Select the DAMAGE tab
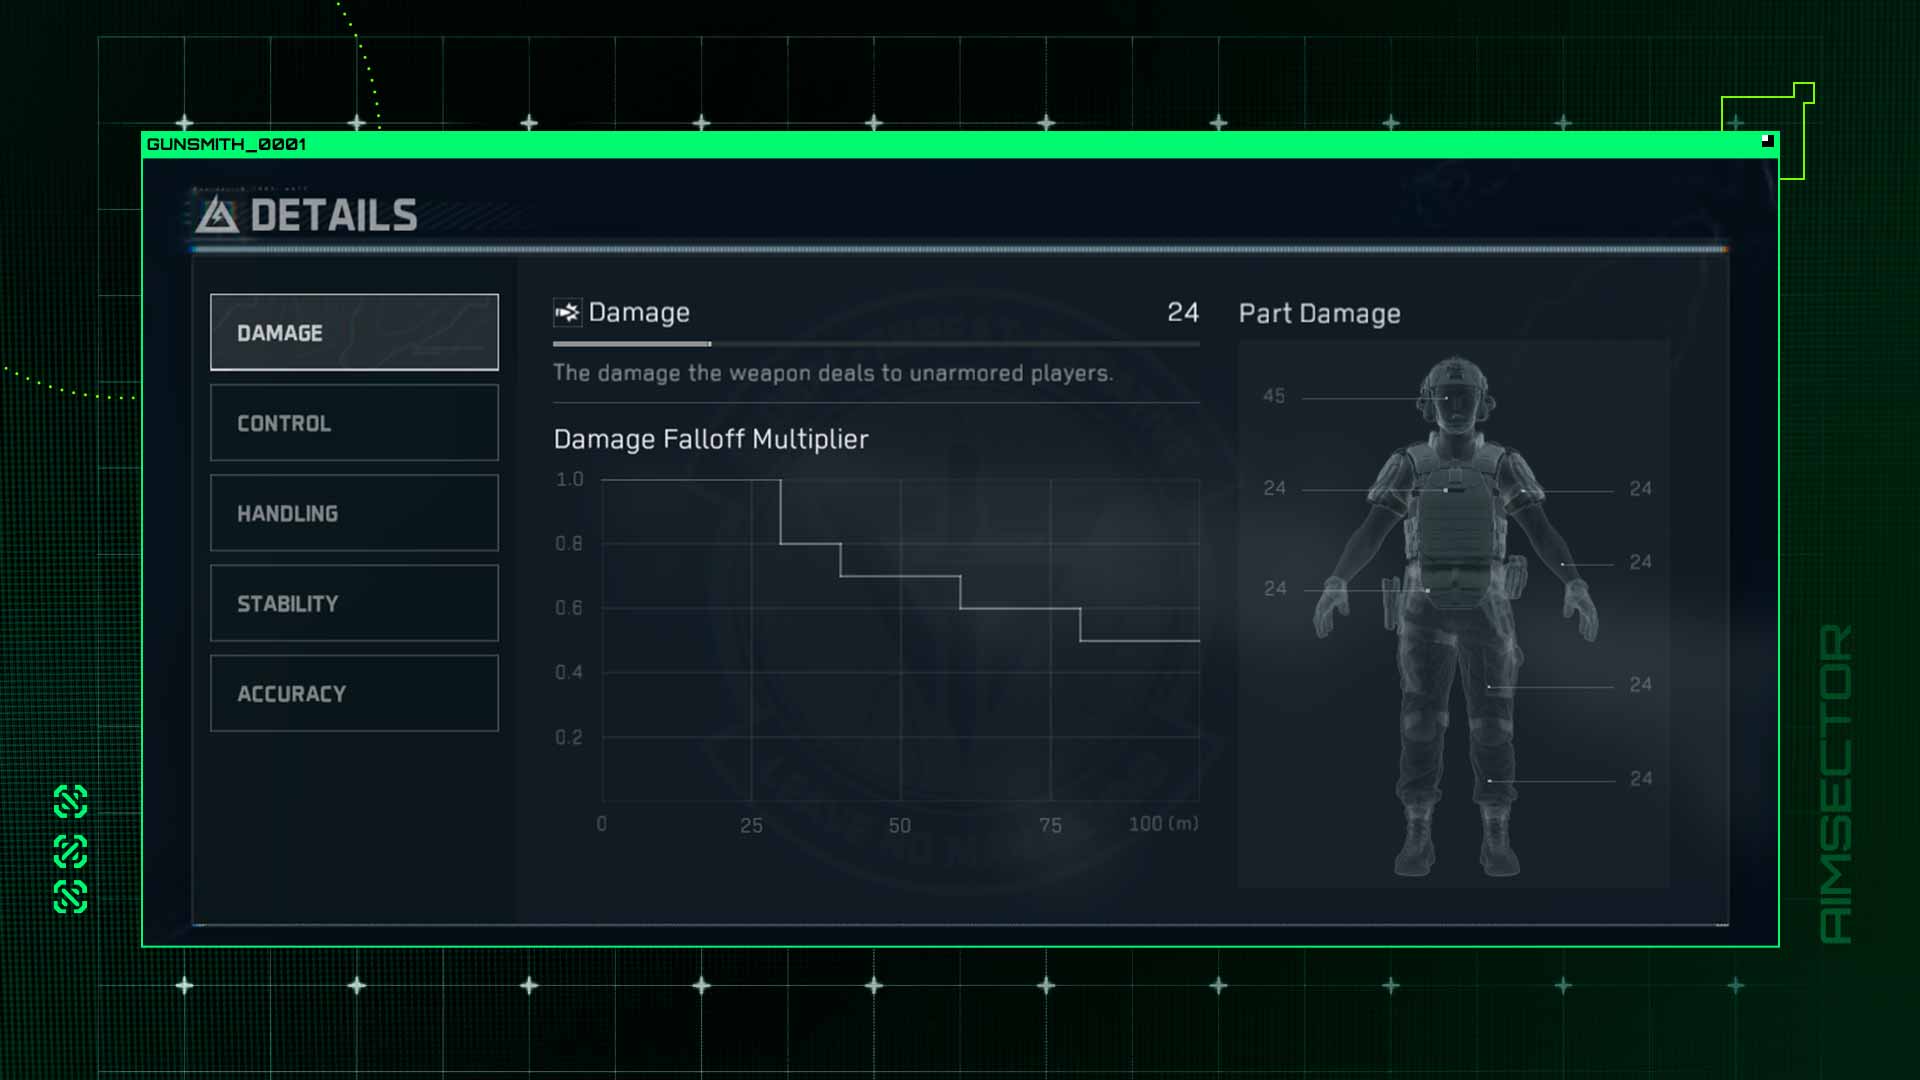The height and width of the screenshot is (1080, 1920). click(354, 332)
